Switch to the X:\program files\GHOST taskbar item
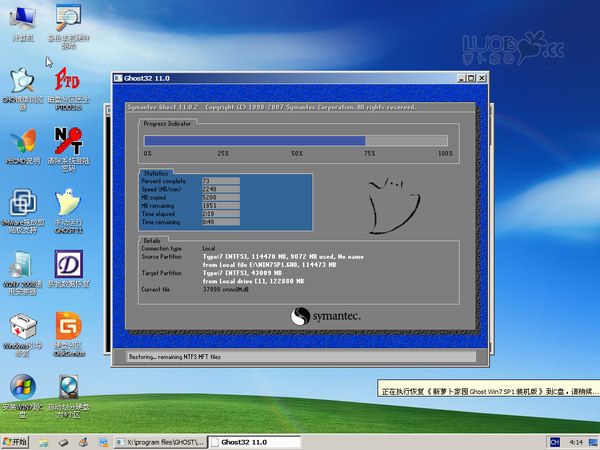Screen dimensions: 600x450 [x=160, y=441]
